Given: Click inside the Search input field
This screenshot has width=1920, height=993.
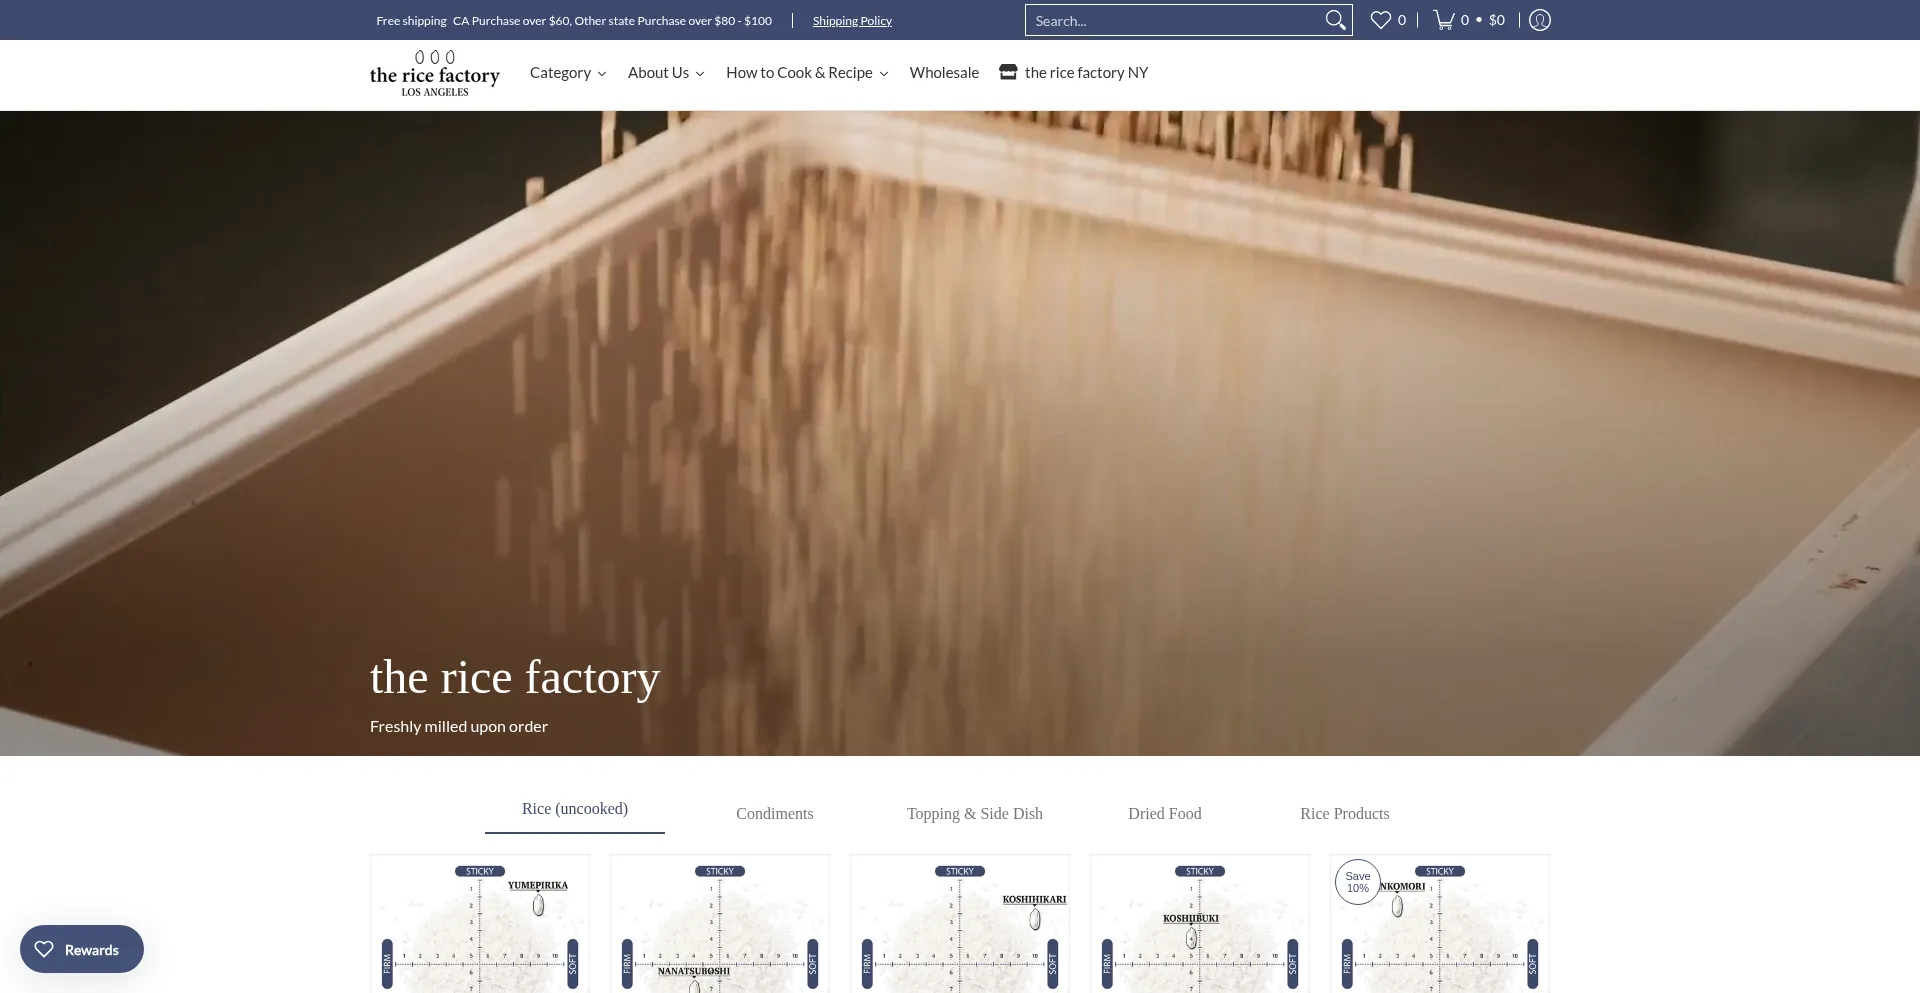Looking at the screenshot, I should [x=1172, y=21].
